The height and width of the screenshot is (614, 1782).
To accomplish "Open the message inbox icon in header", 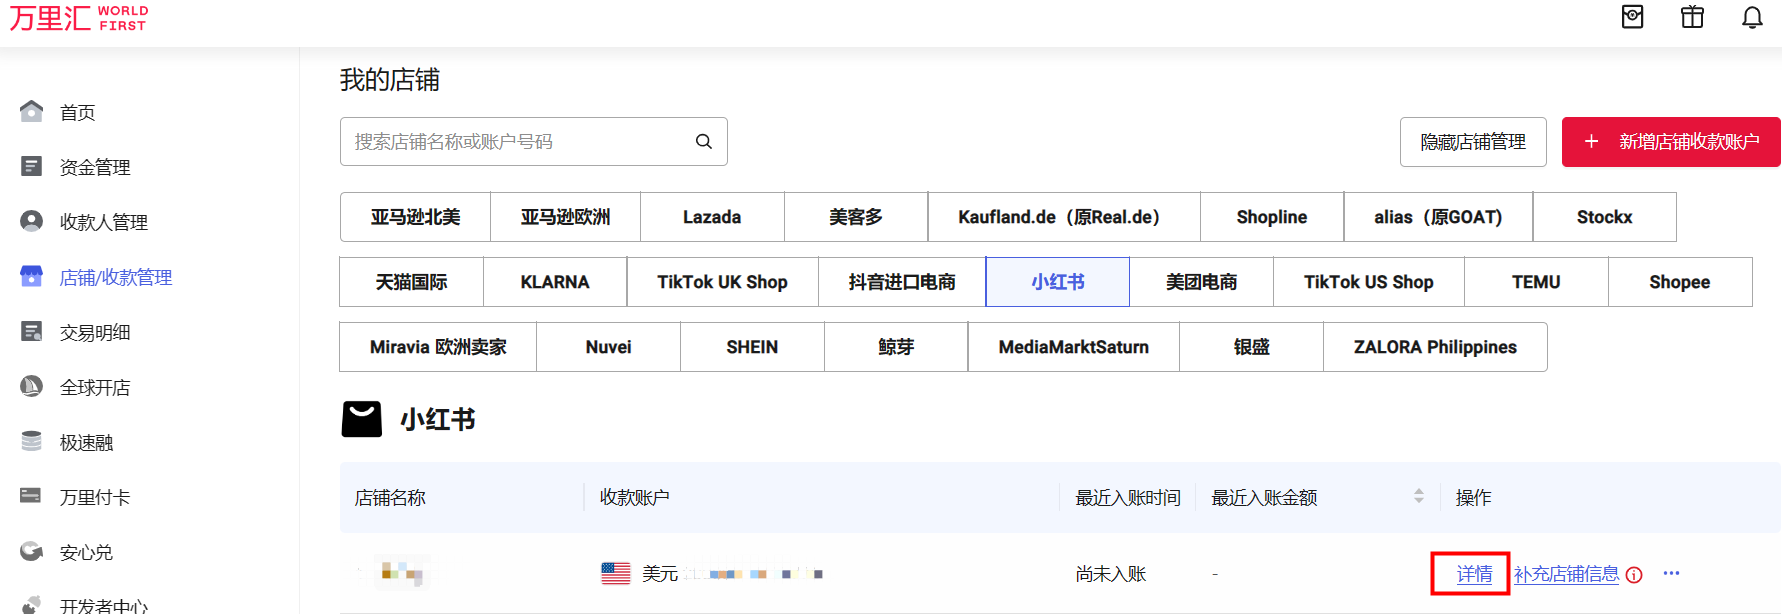I will (x=1632, y=17).
